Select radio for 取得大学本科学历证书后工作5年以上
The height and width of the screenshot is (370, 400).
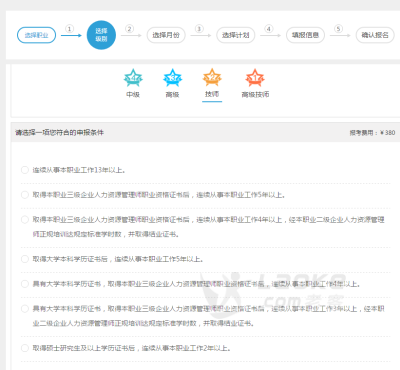[x=25, y=259]
